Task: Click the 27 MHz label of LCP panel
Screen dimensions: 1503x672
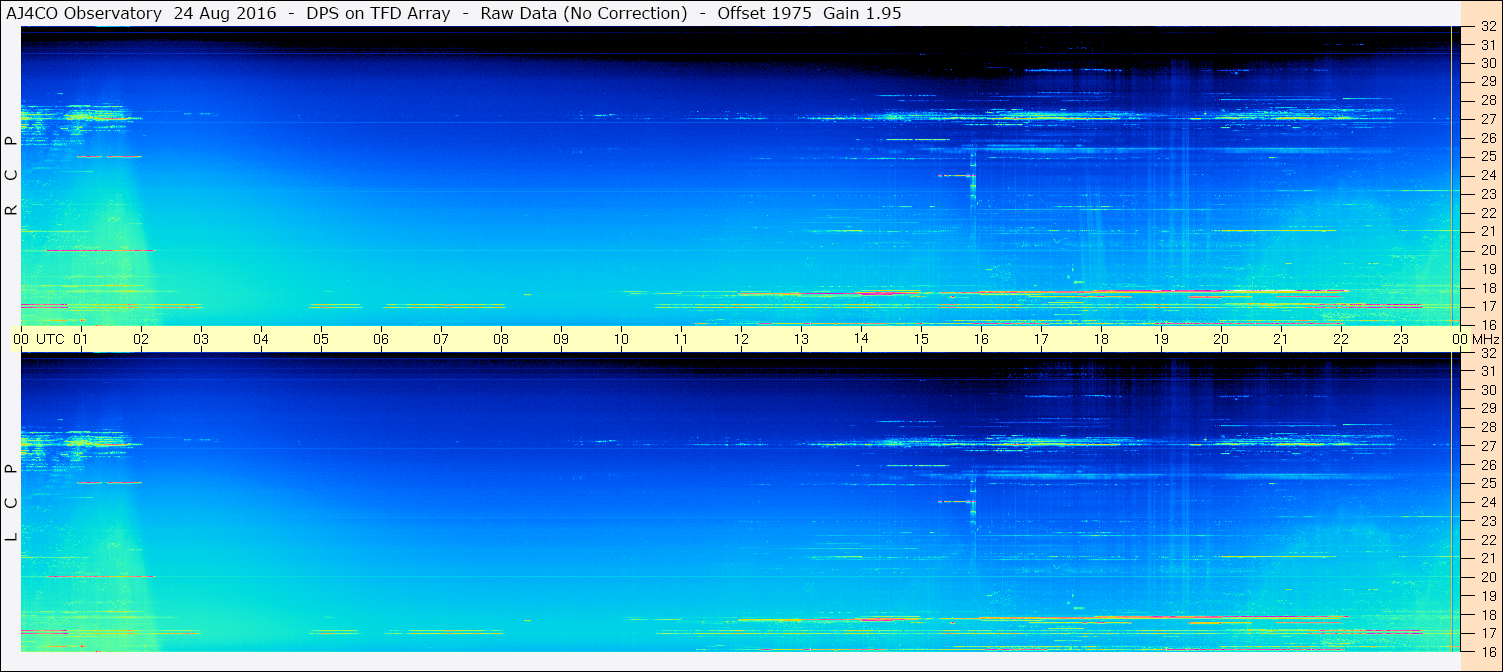Action: 1488,446
